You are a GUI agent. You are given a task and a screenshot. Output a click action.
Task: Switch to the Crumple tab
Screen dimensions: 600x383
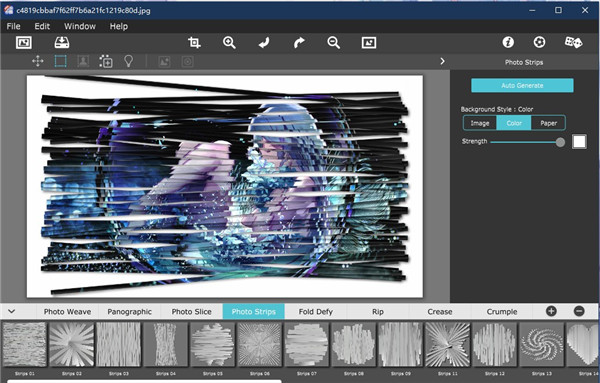pyautogui.click(x=502, y=311)
